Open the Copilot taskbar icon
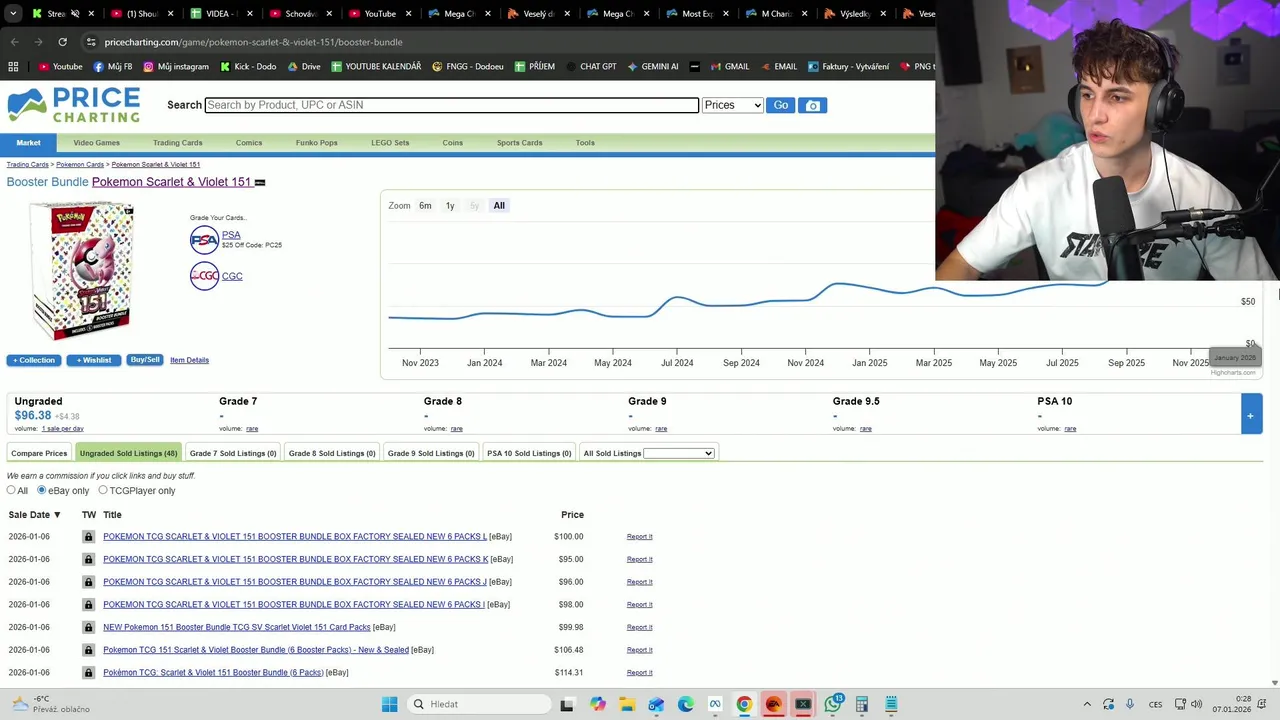This screenshot has width=1280, height=720. click(597, 704)
